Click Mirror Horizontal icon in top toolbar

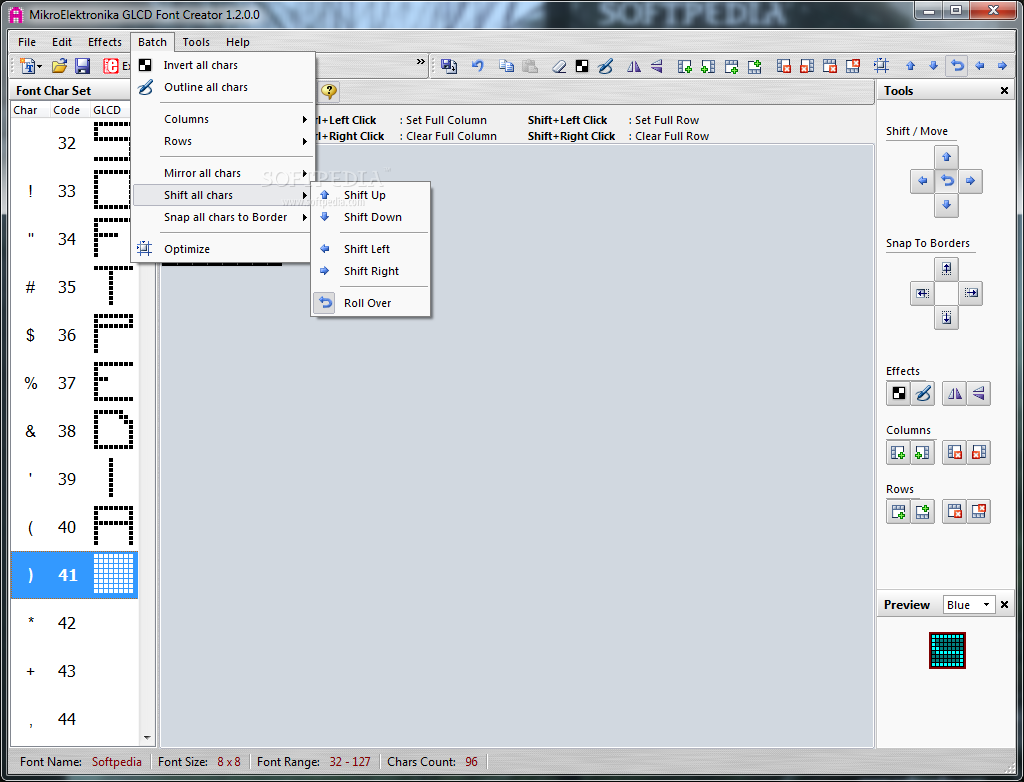(x=633, y=65)
